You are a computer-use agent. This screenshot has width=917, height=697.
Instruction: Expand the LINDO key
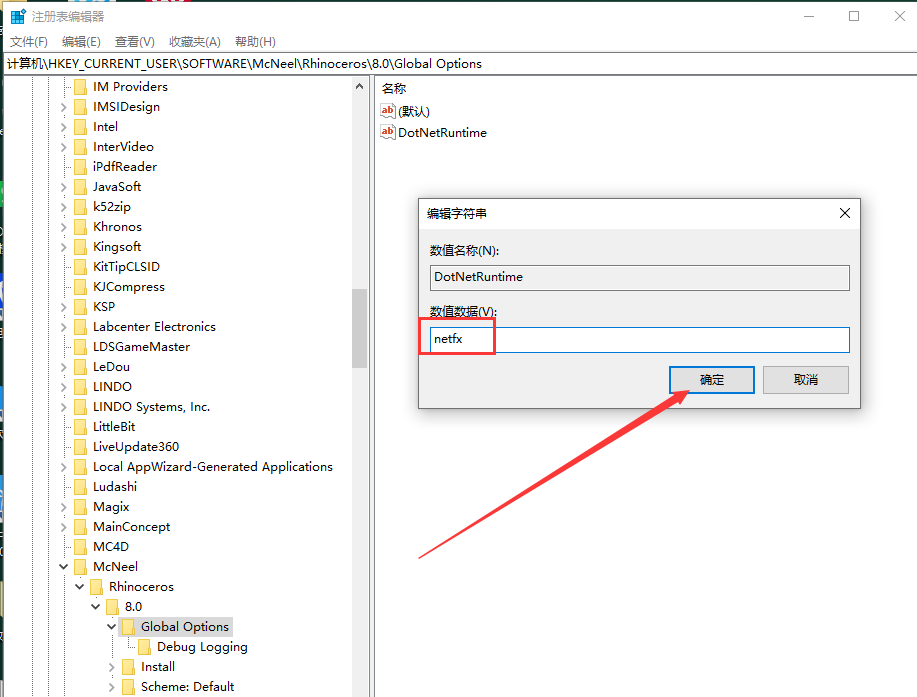[x=64, y=387]
